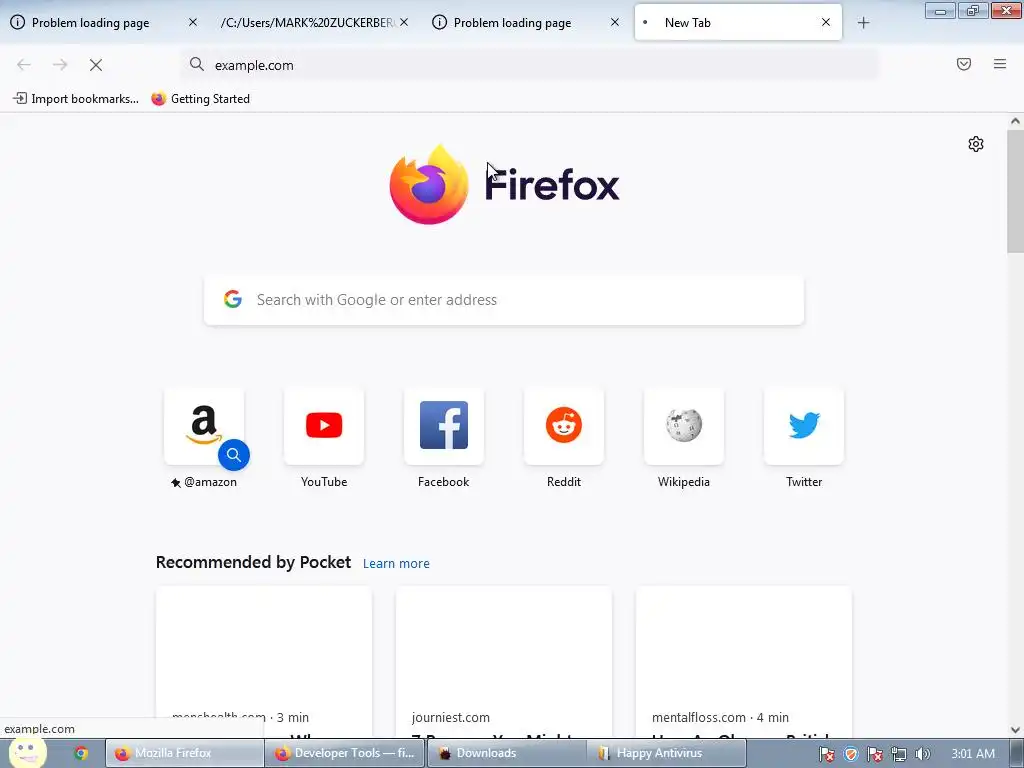The width and height of the screenshot is (1024, 768).
Task: Go forward using the right arrow button
Action: 60,65
